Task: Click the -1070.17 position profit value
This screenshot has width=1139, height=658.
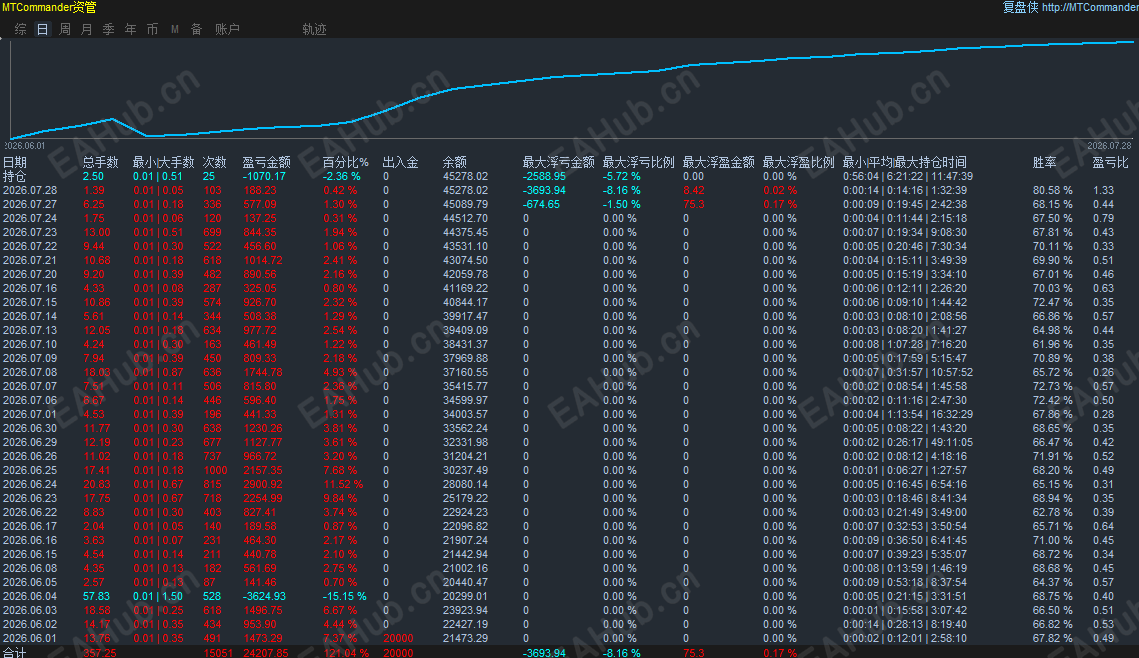Action: pos(264,176)
